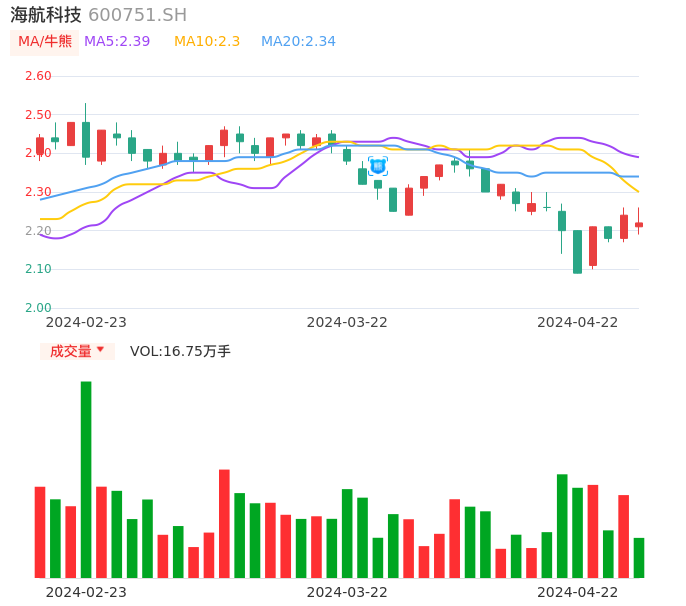Click the lowest green candlestick near 2.10
This screenshot has height=606, width=686.
click(x=578, y=252)
